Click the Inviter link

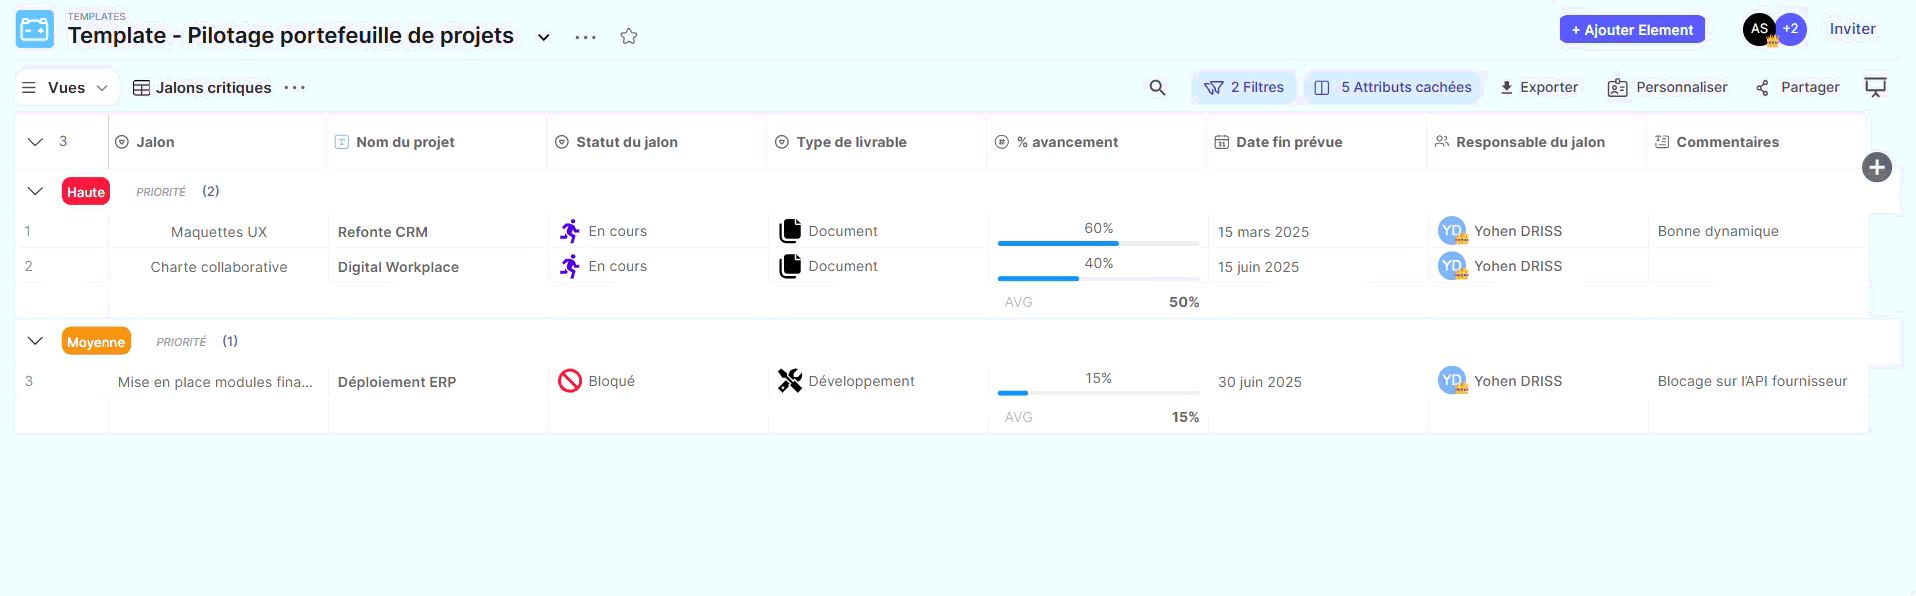[1852, 29]
